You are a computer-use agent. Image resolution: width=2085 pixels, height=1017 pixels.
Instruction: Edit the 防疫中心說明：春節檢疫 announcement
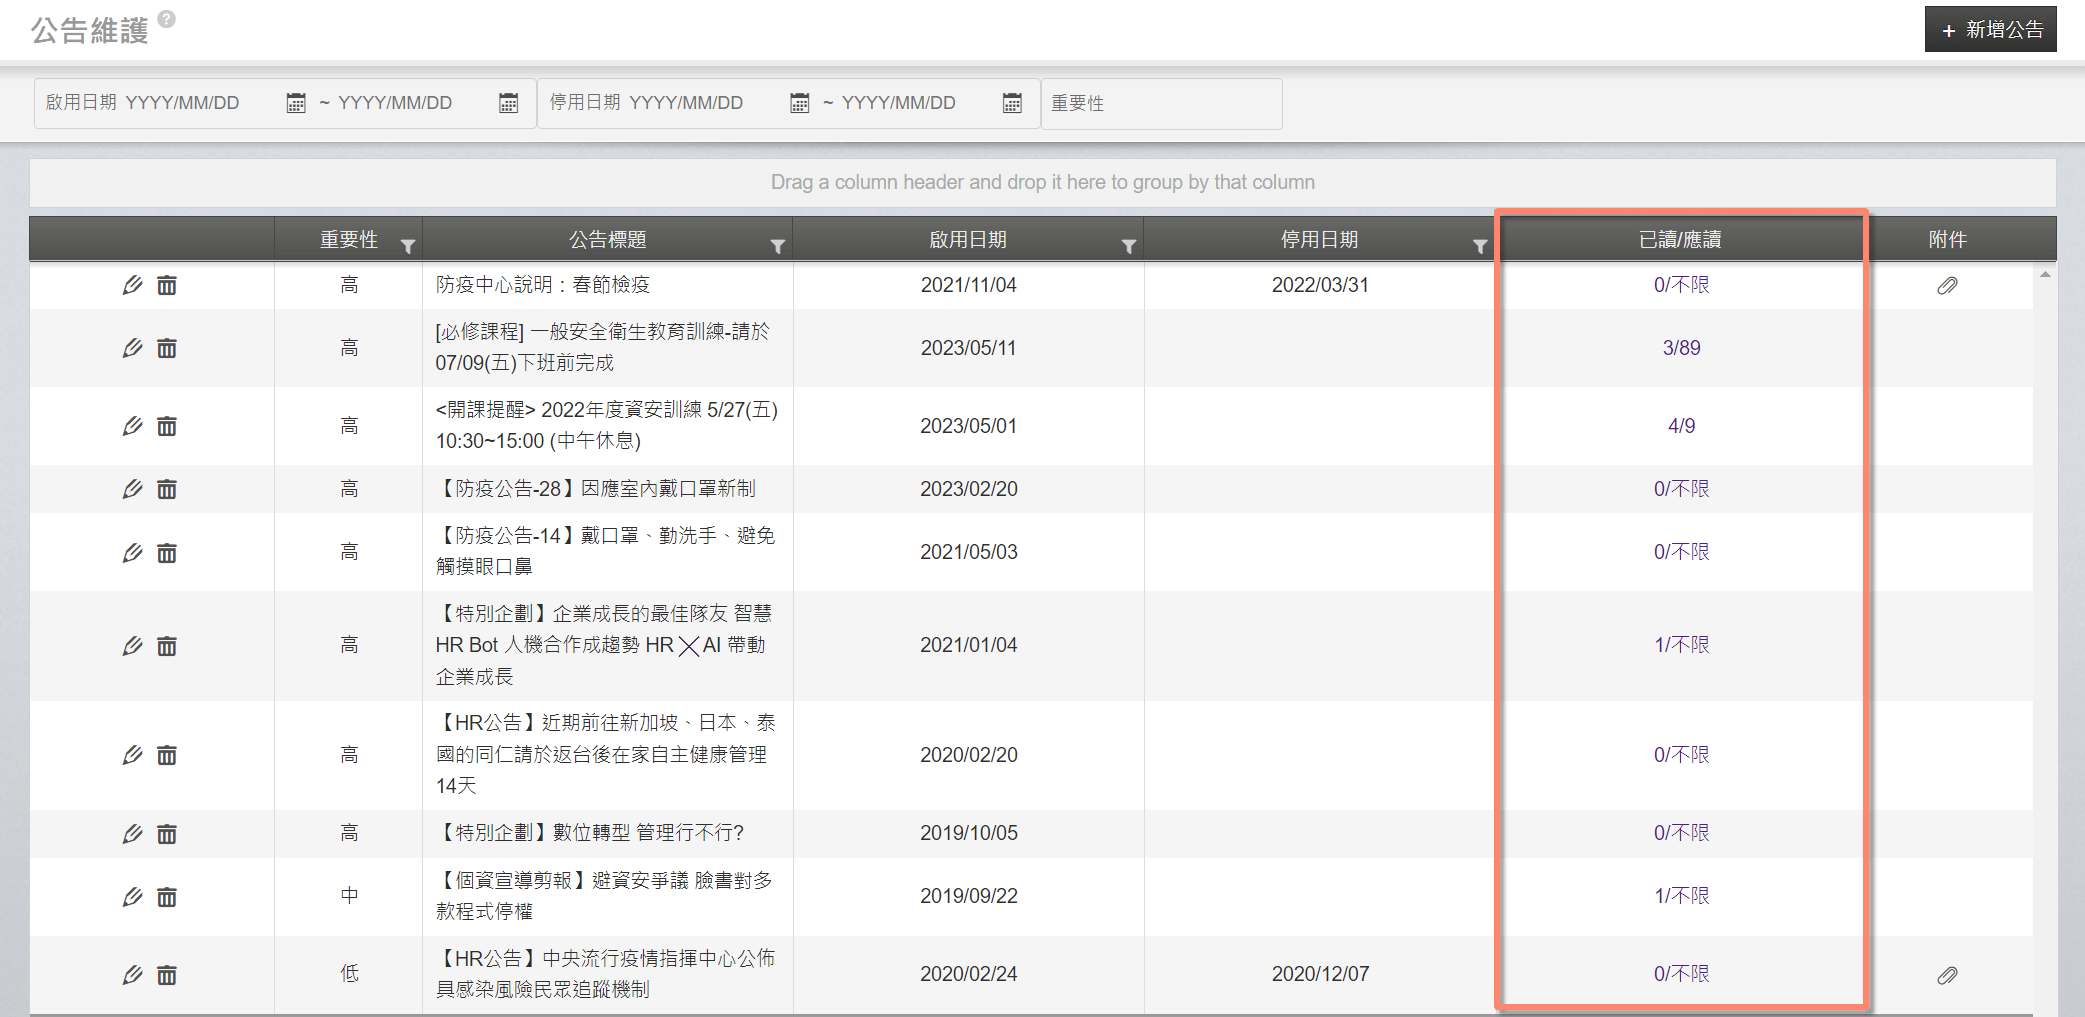[x=132, y=286]
